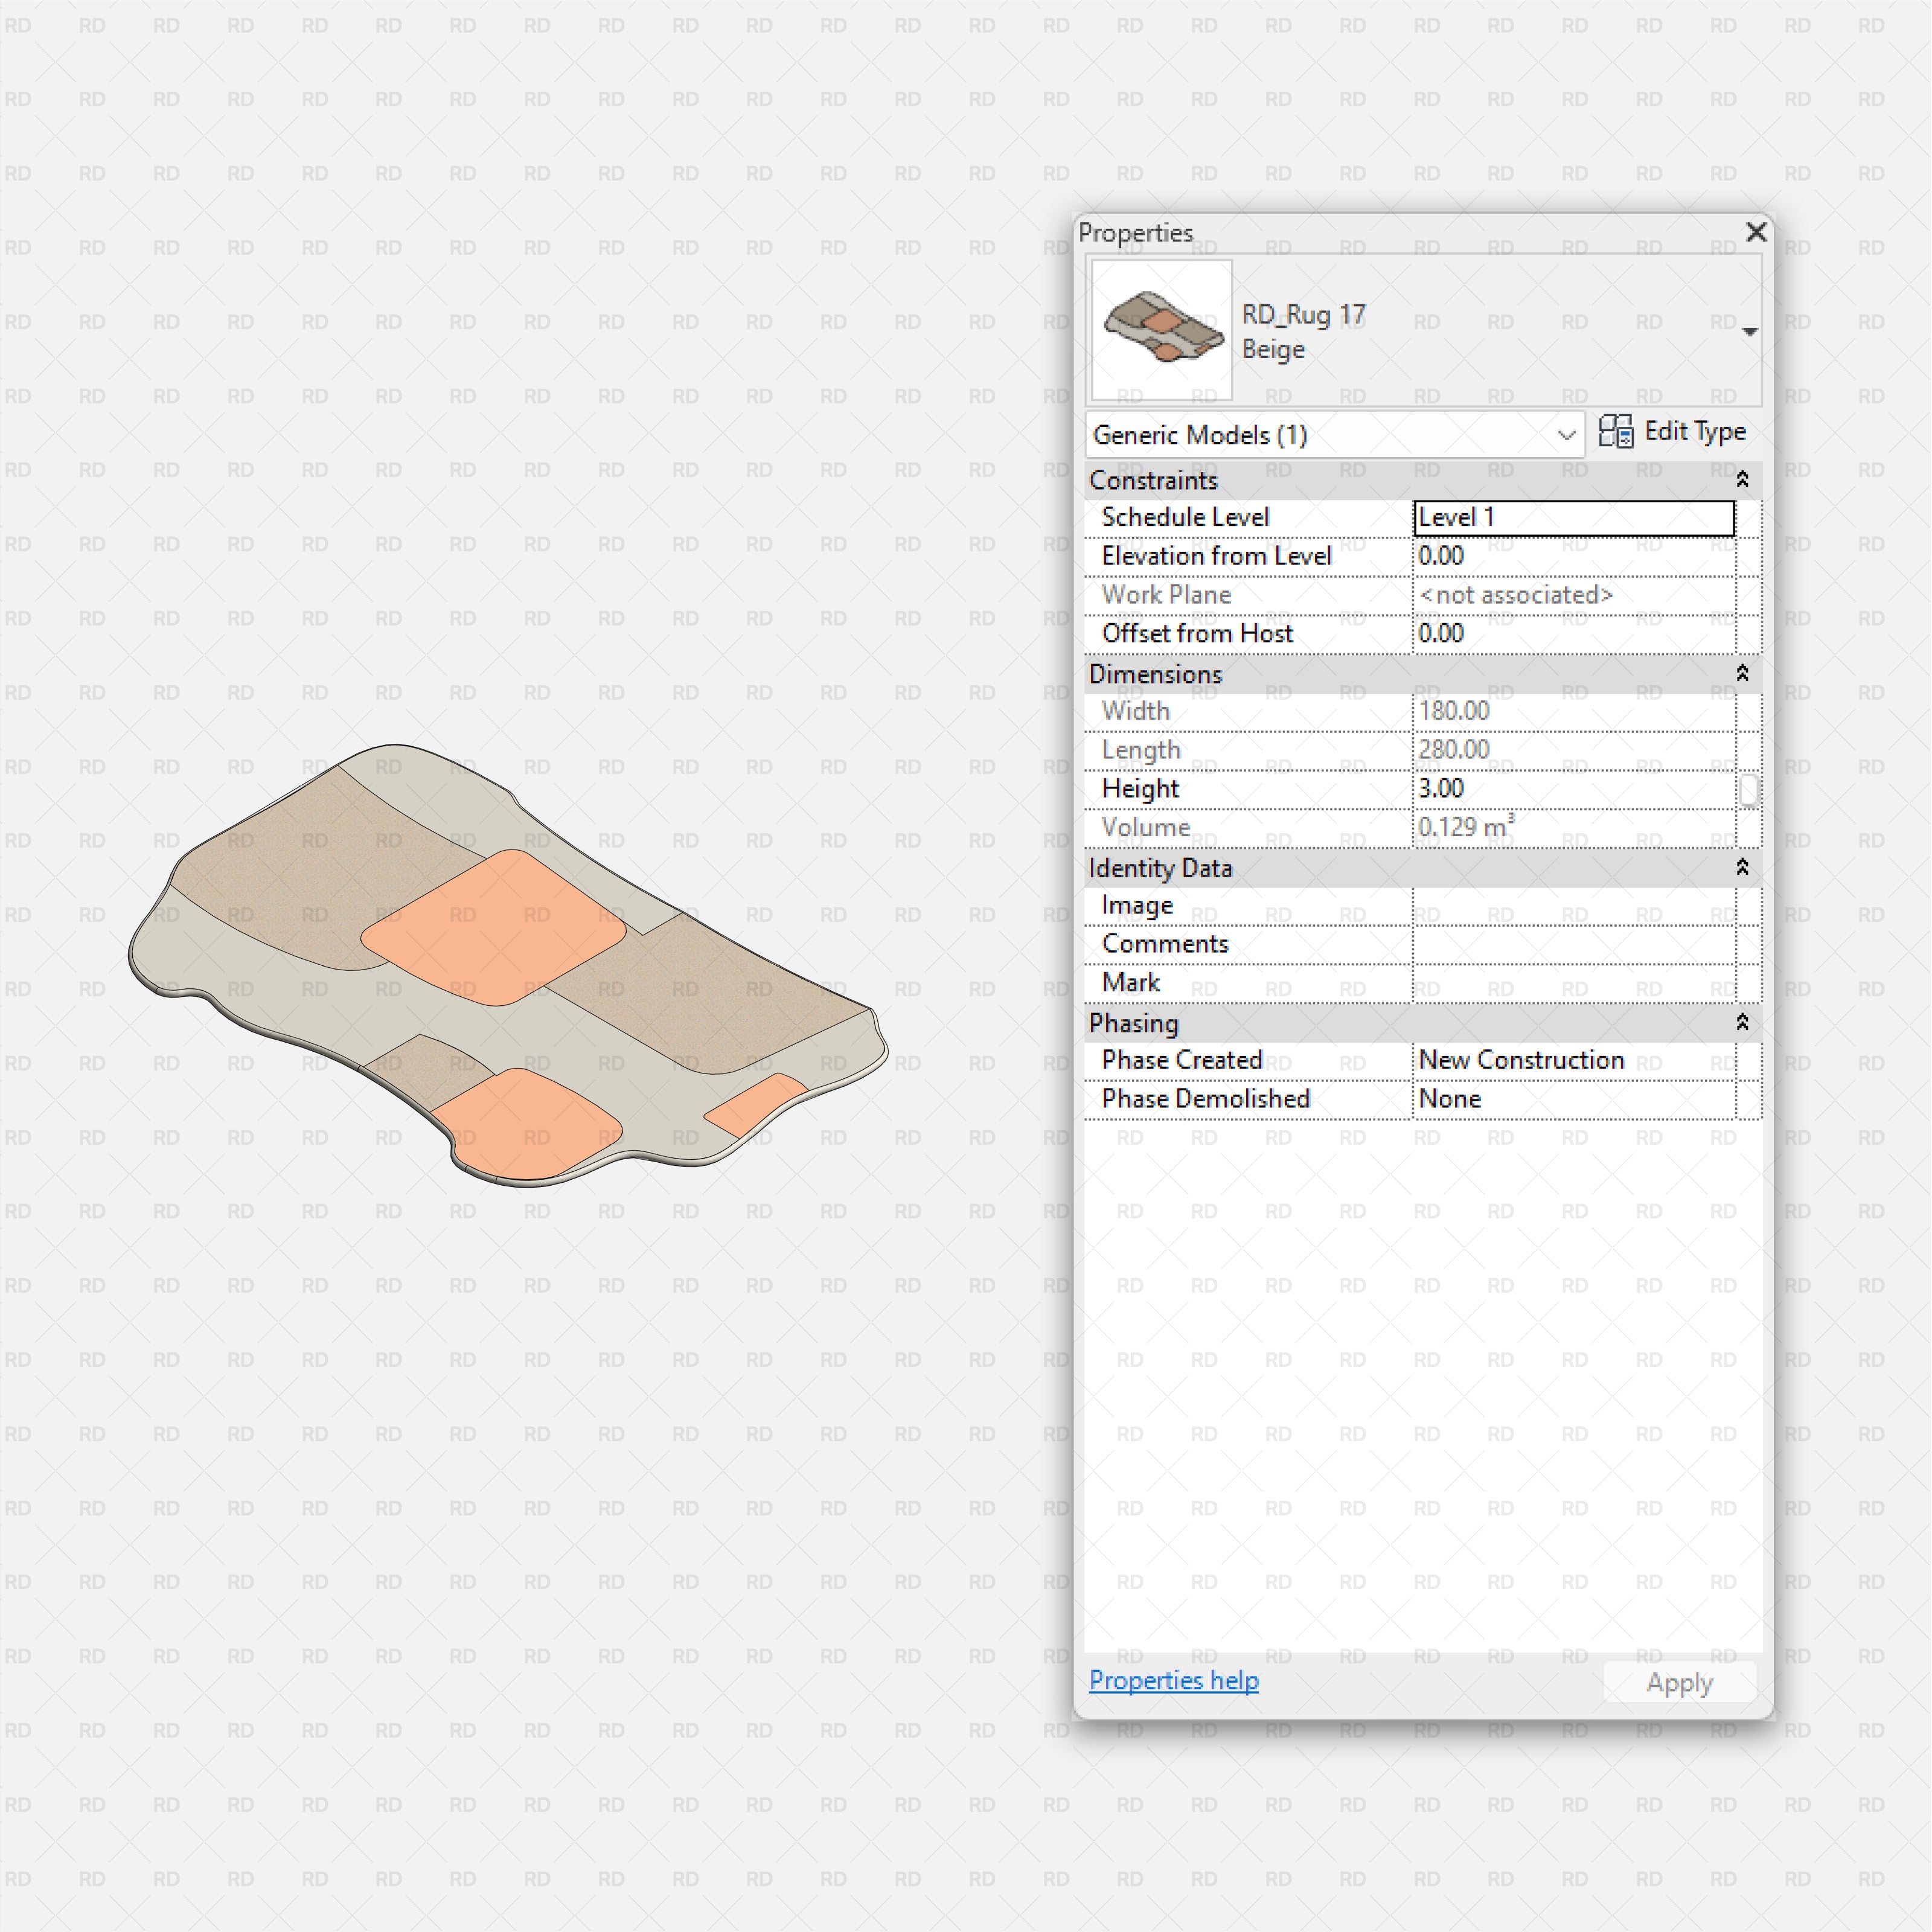Click the RD_Rug 17 preview thumbnail
The width and height of the screenshot is (1932, 1932).
coord(1161,330)
